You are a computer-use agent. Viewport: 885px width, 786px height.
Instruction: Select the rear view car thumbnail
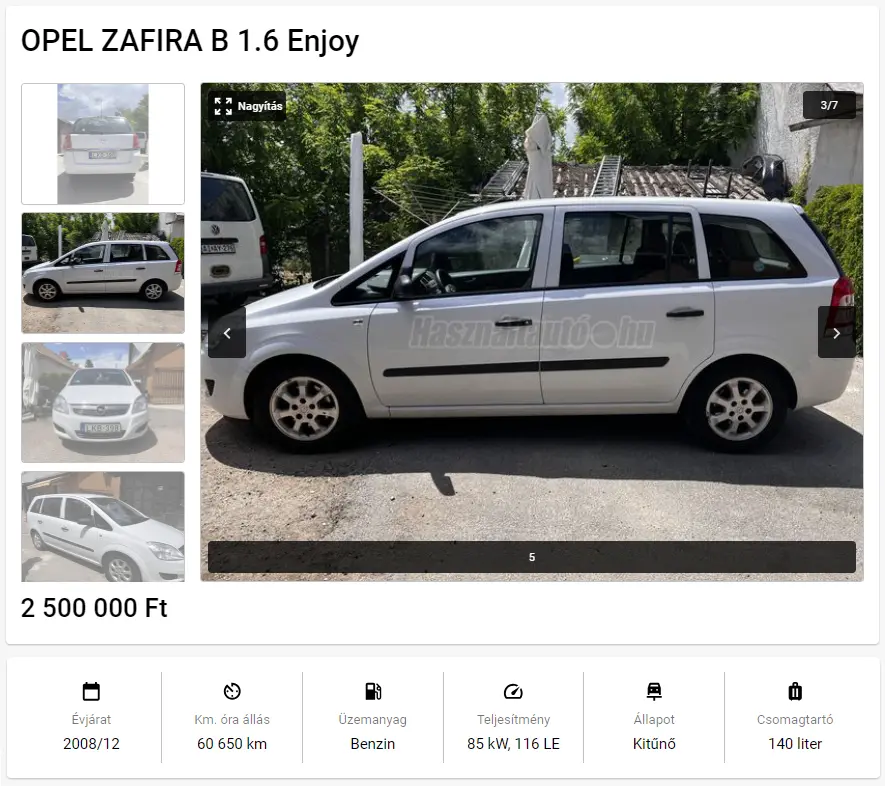(x=103, y=144)
